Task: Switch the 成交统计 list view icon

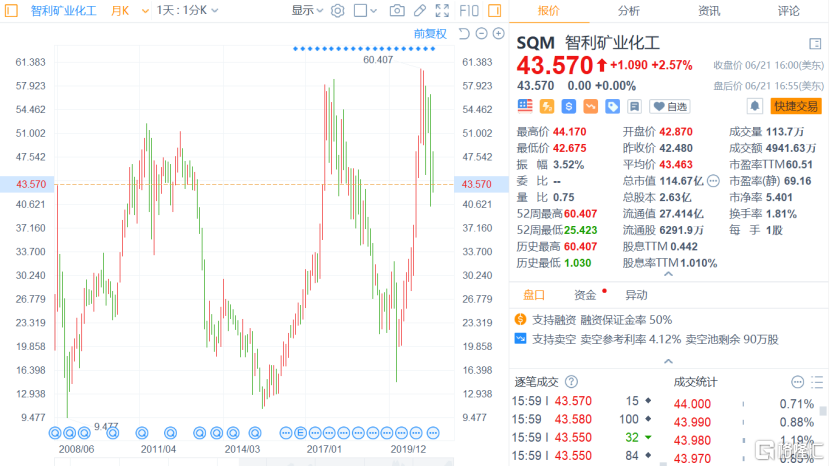Action: point(817,382)
